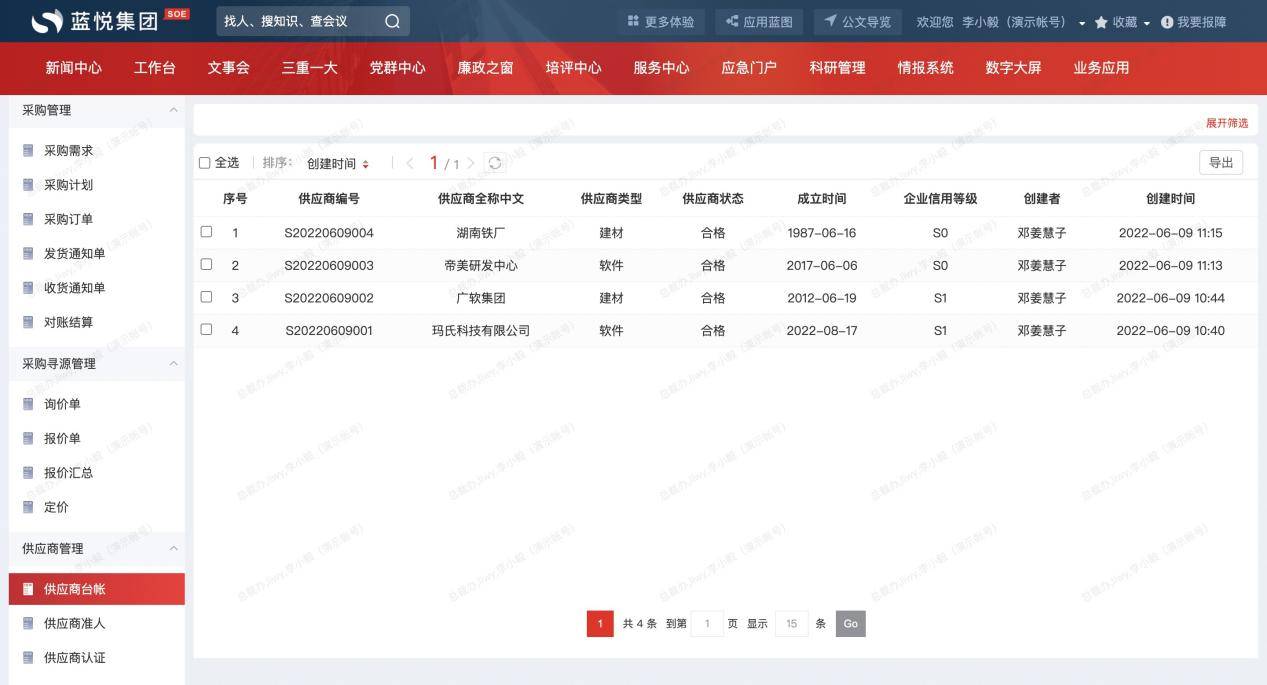This screenshot has width=1267, height=685.
Task: Click 展开筛选 to show filters
Action: tap(1227, 123)
